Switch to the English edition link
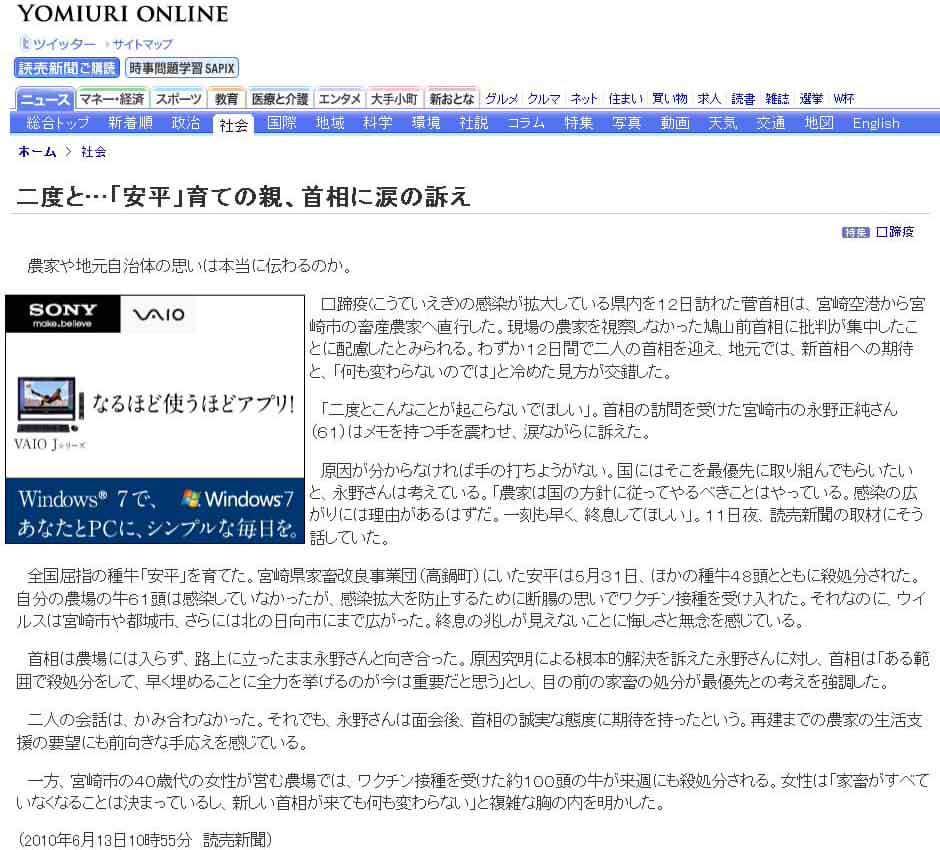The width and height of the screenshot is (940, 850). click(875, 123)
